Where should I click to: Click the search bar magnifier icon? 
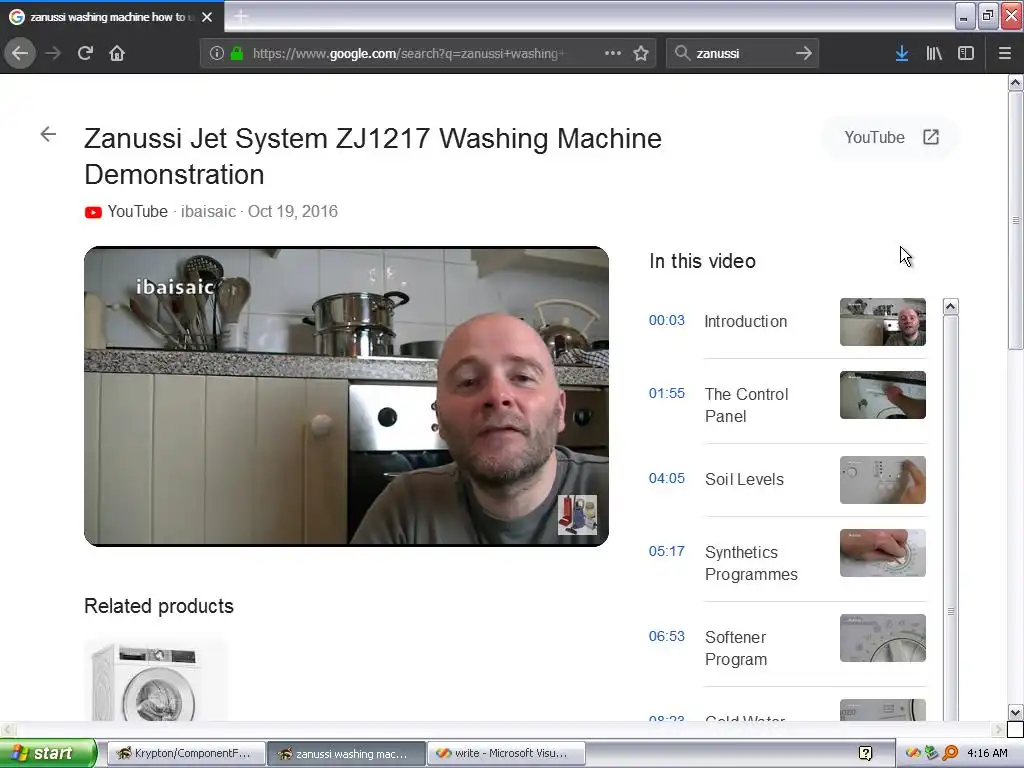click(682, 53)
